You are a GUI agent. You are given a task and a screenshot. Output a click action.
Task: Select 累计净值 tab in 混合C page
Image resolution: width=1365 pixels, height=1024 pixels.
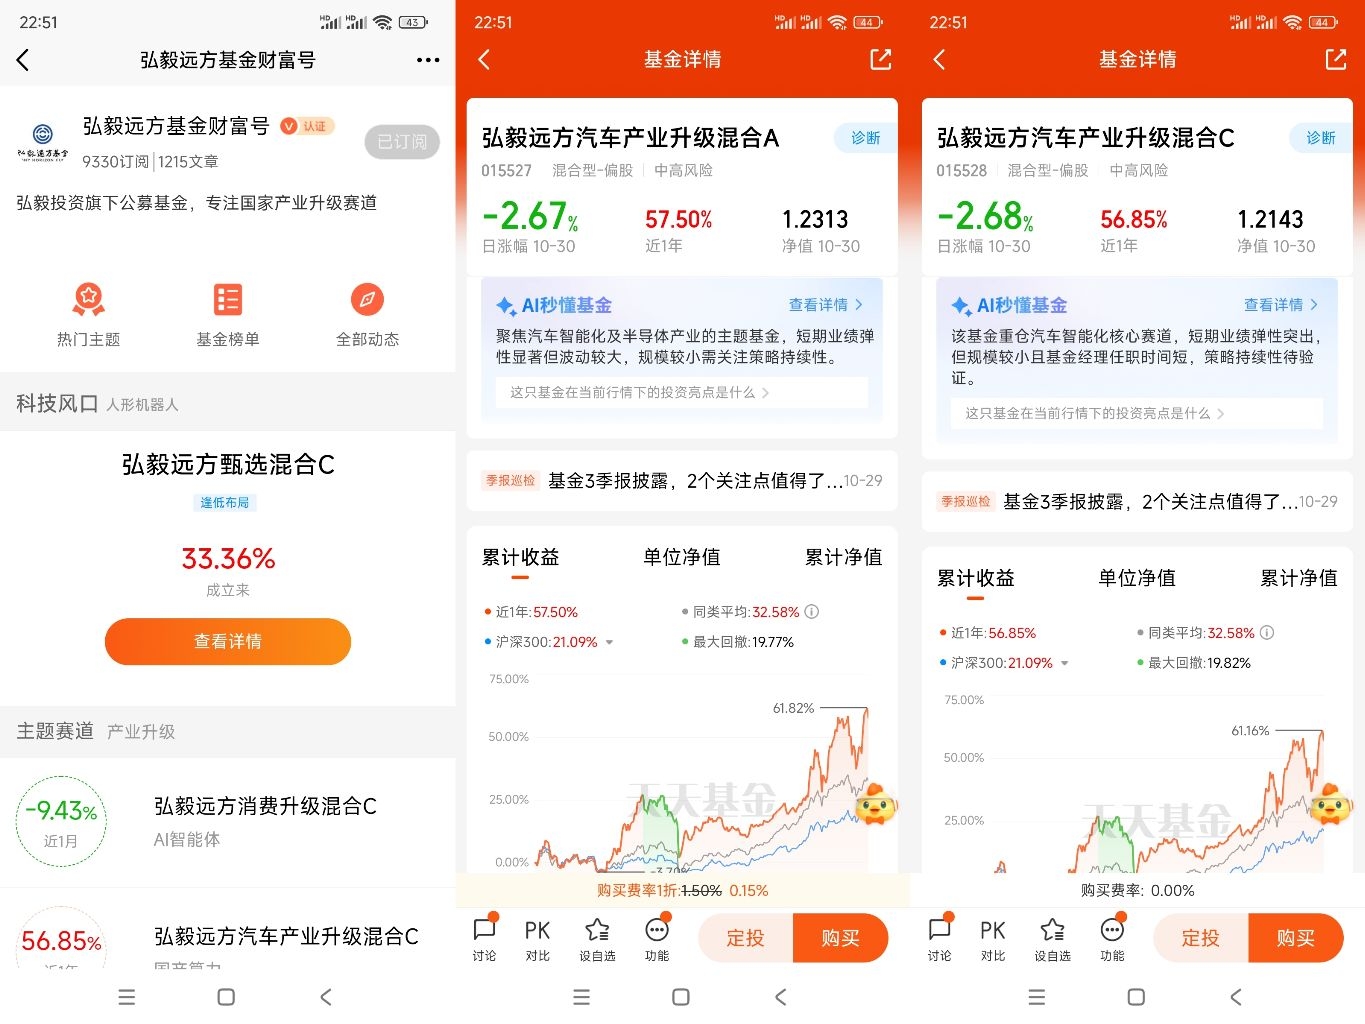coord(1298,578)
